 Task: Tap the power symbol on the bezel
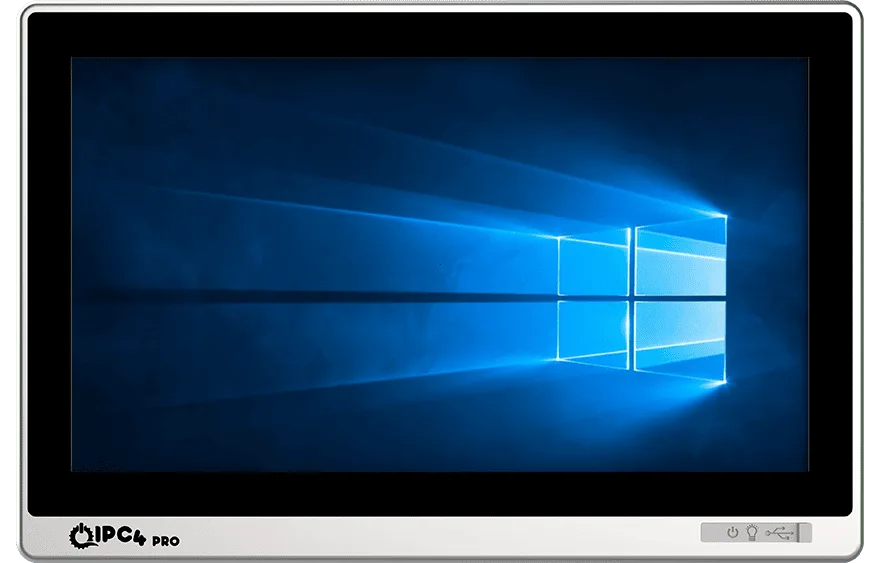(x=732, y=532)
